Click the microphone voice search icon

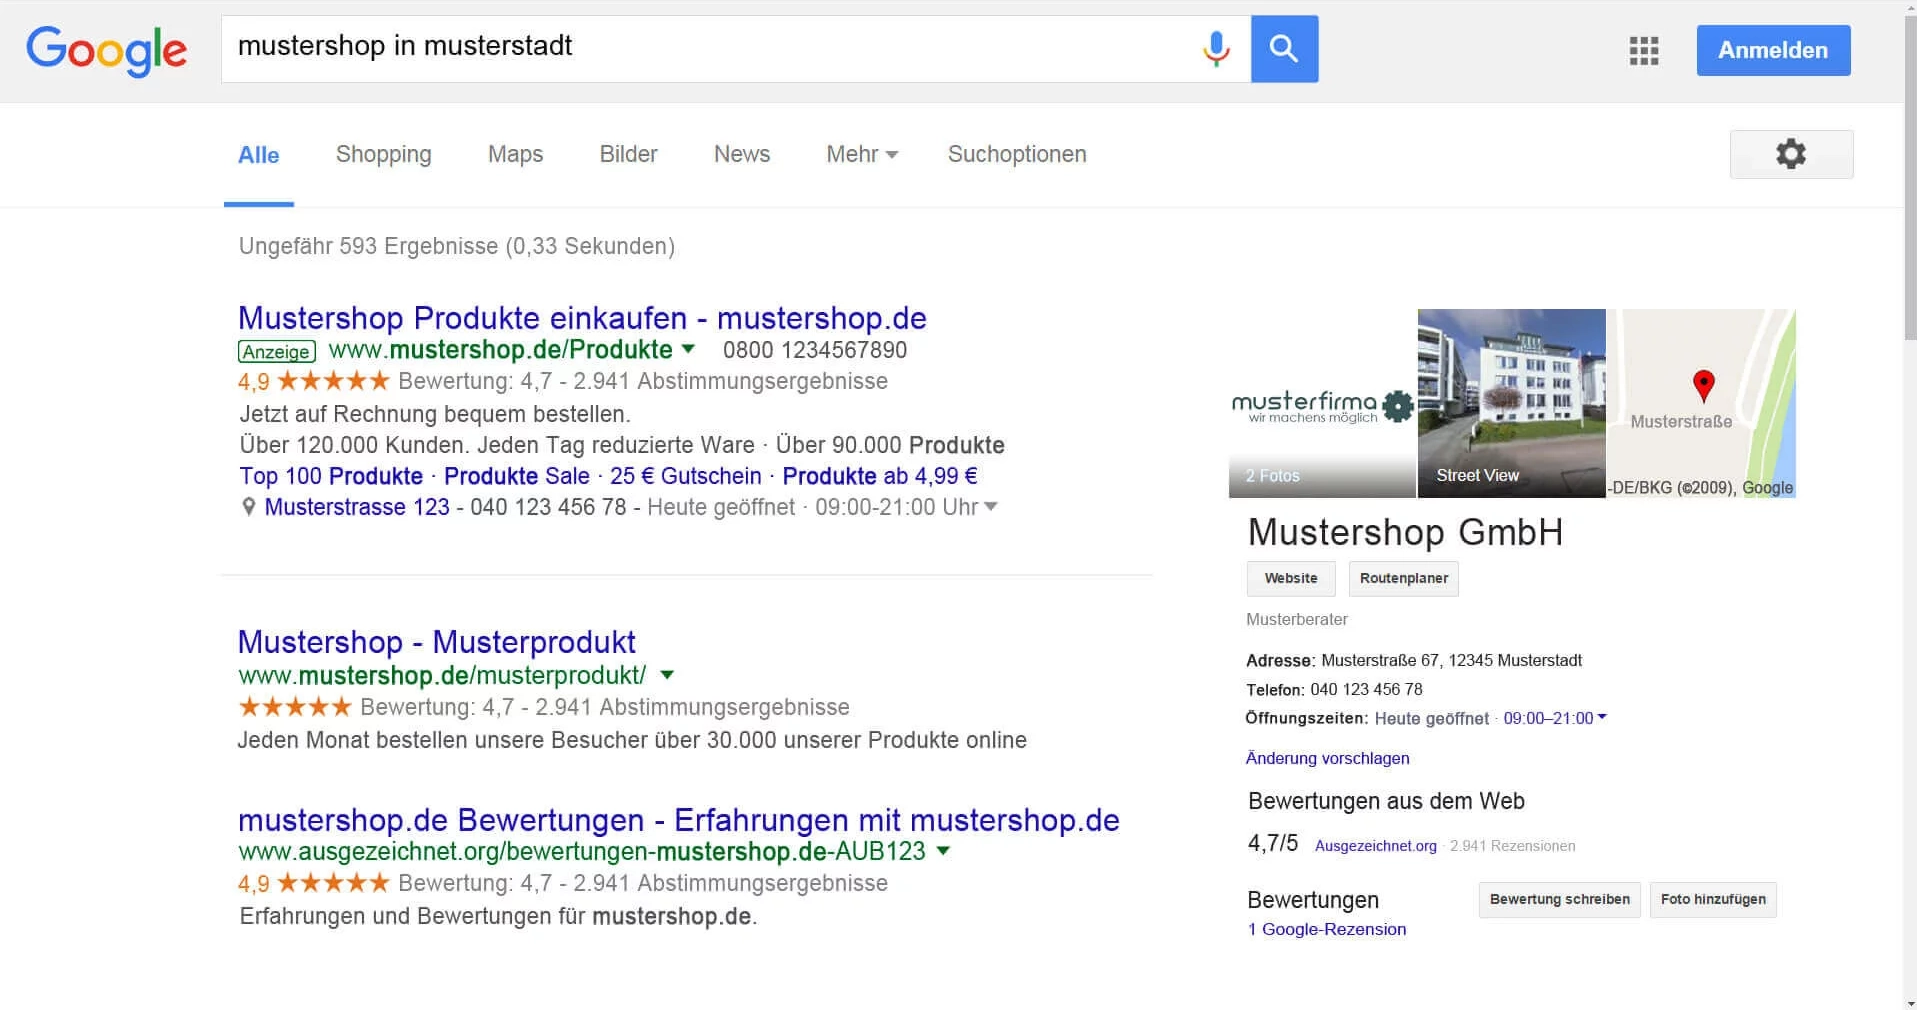click(1215, 48)
